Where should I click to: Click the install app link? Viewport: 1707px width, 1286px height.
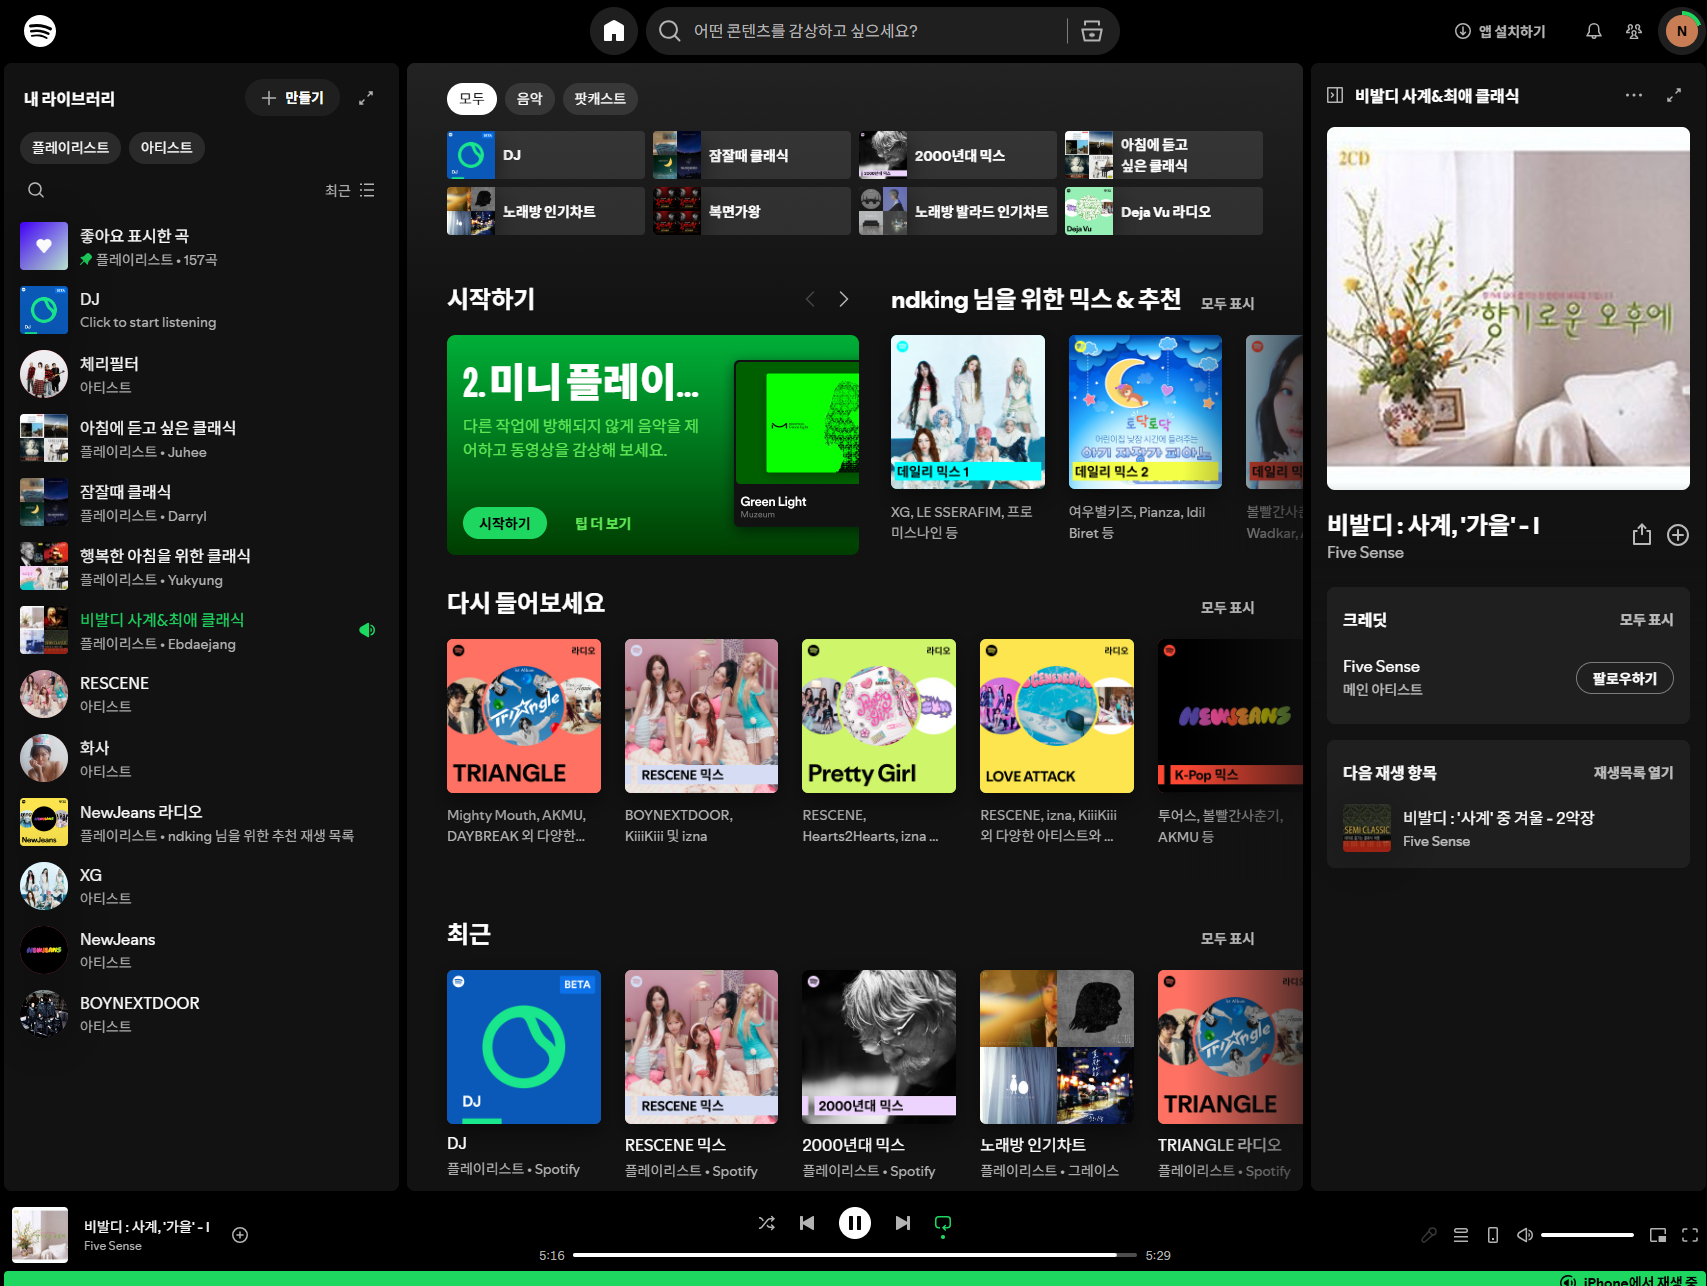click(x=1500, y=31)
